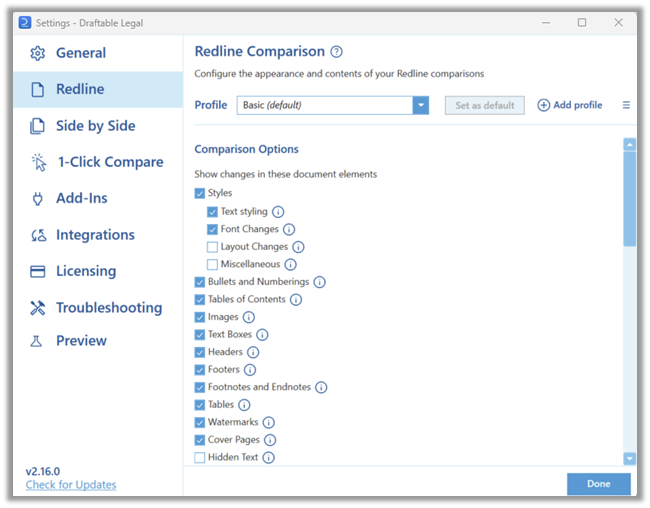Click the scrollbar up arrow
650x508 pixels.
[630, 144]
